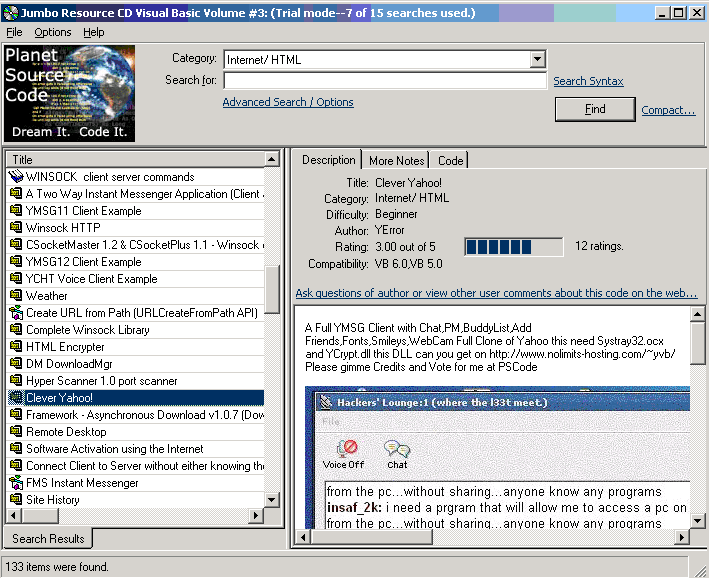Click icon next to YMSG11 Client Example
This screenshot has height=578, width=709.
pos(16,210)
